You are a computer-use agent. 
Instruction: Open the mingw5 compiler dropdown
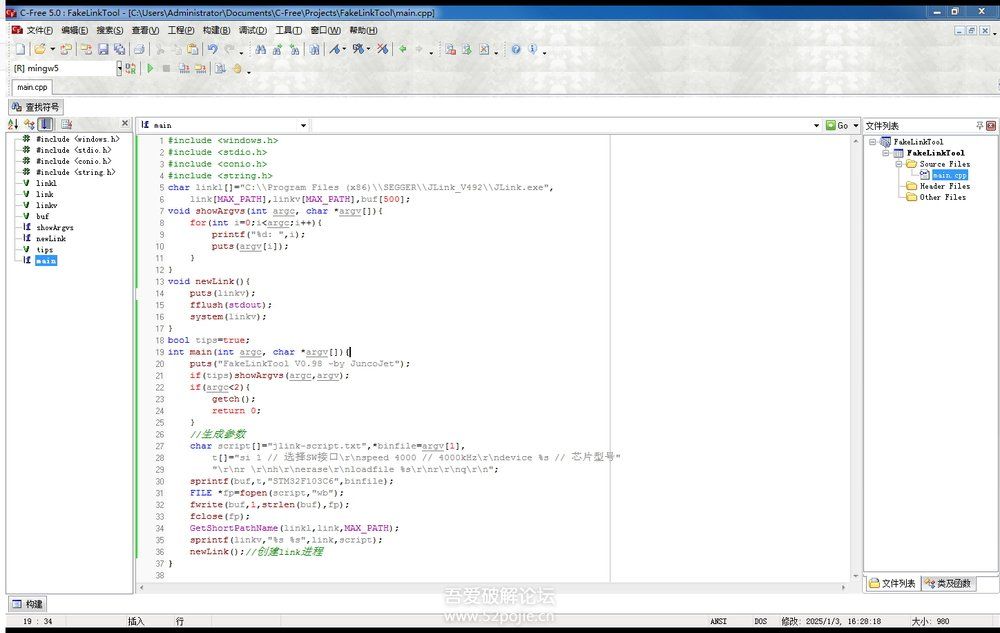tap(119, 69)
